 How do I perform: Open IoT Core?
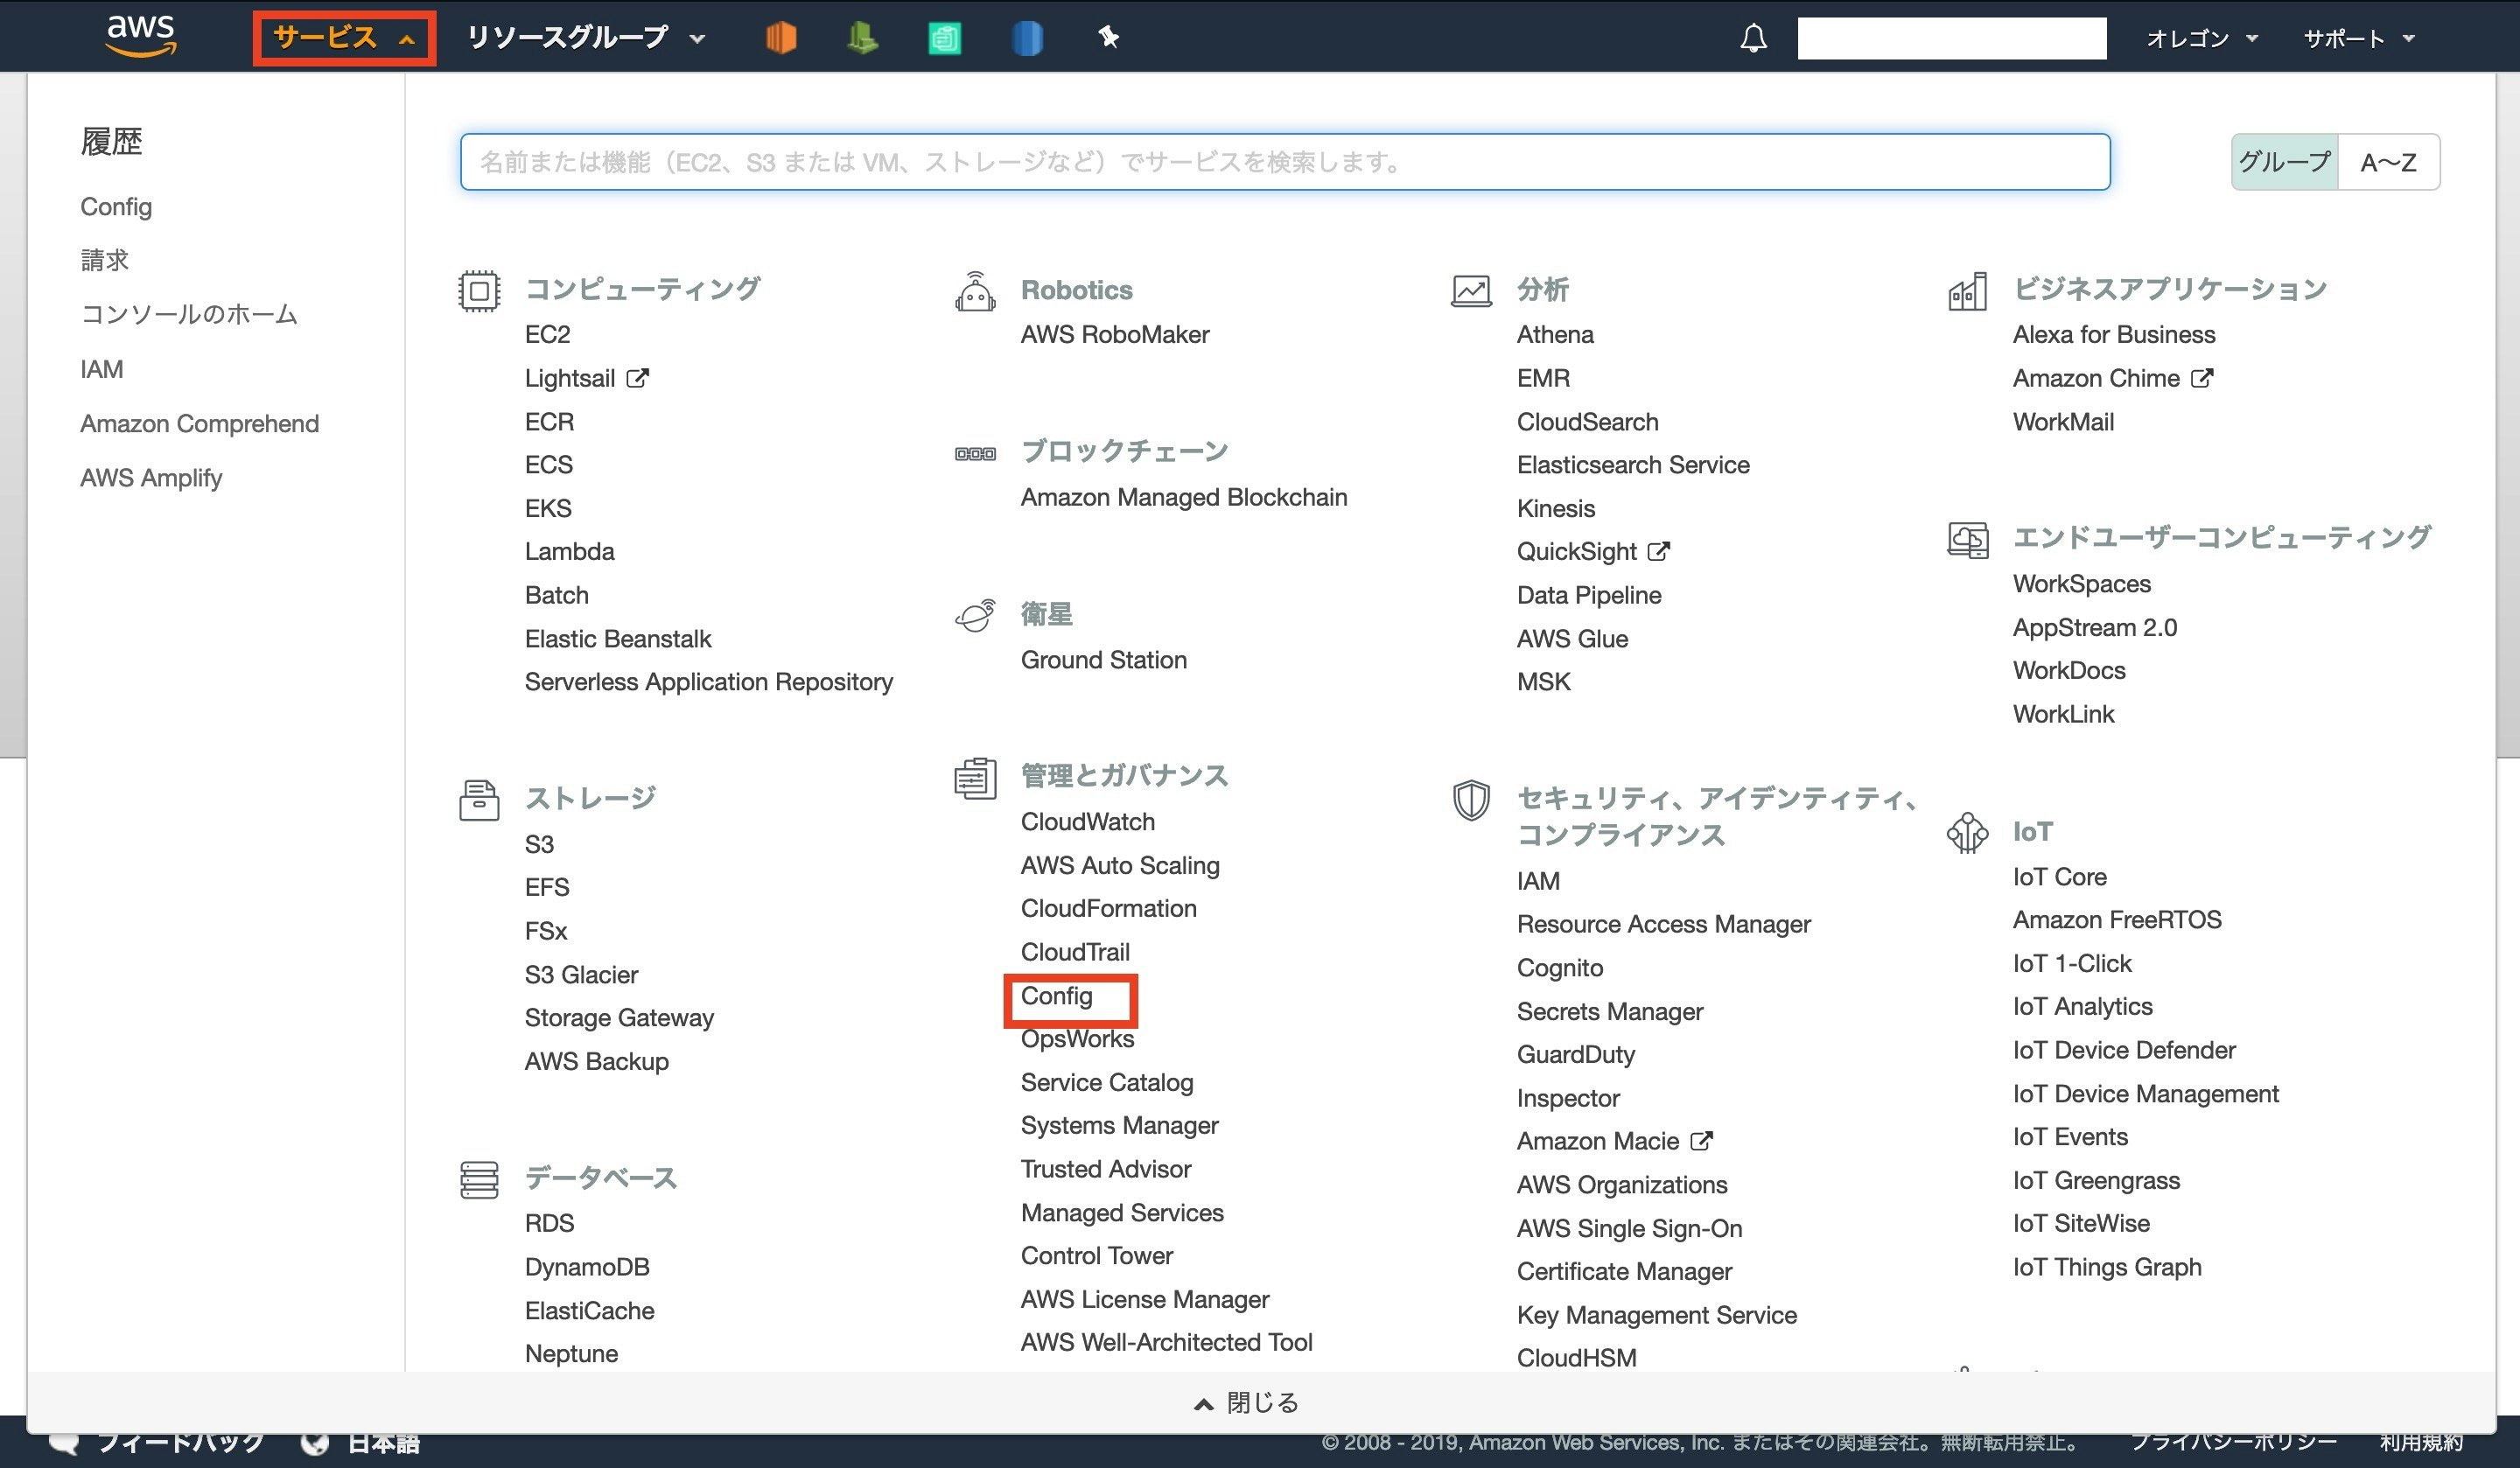(x=2060, y=876)
